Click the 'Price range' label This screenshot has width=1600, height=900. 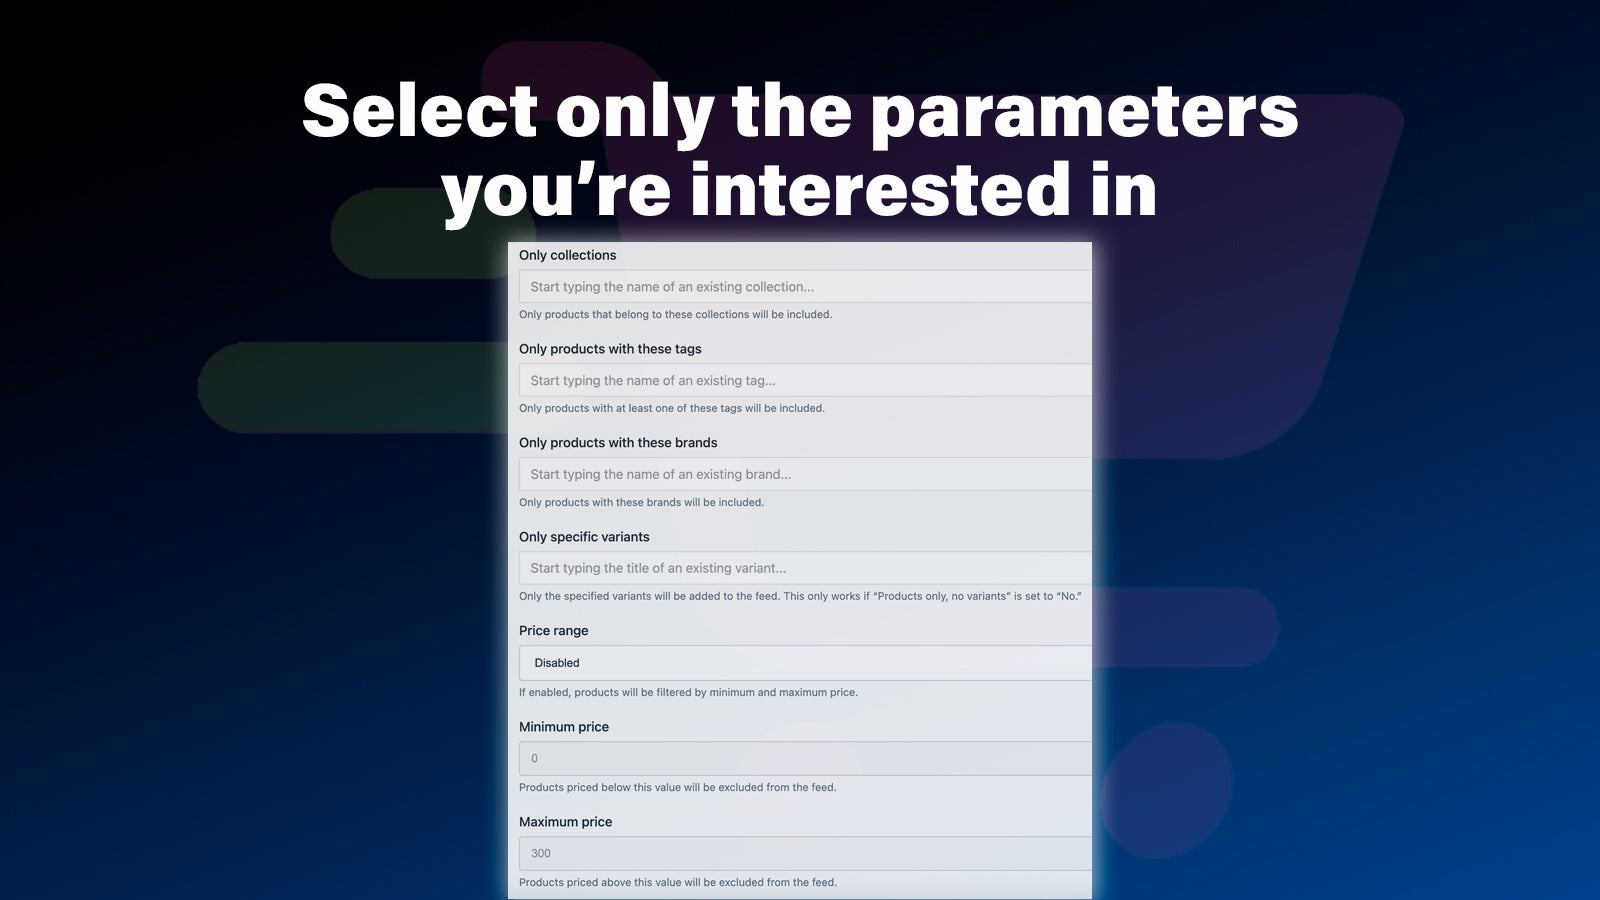553,631
